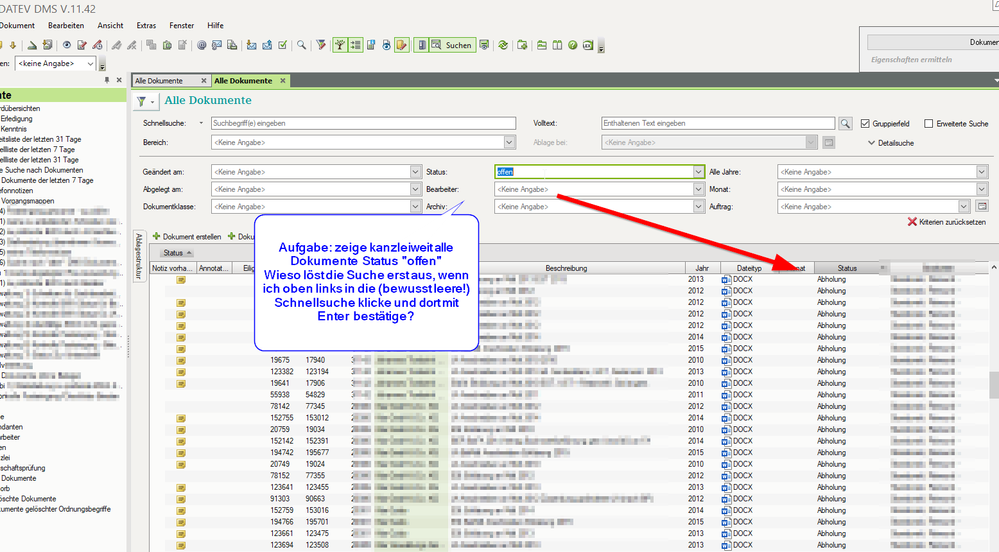999x552 pixels.
Task: Click the table vertical scrollbar thumb
Action: click(x=993, y=385)
